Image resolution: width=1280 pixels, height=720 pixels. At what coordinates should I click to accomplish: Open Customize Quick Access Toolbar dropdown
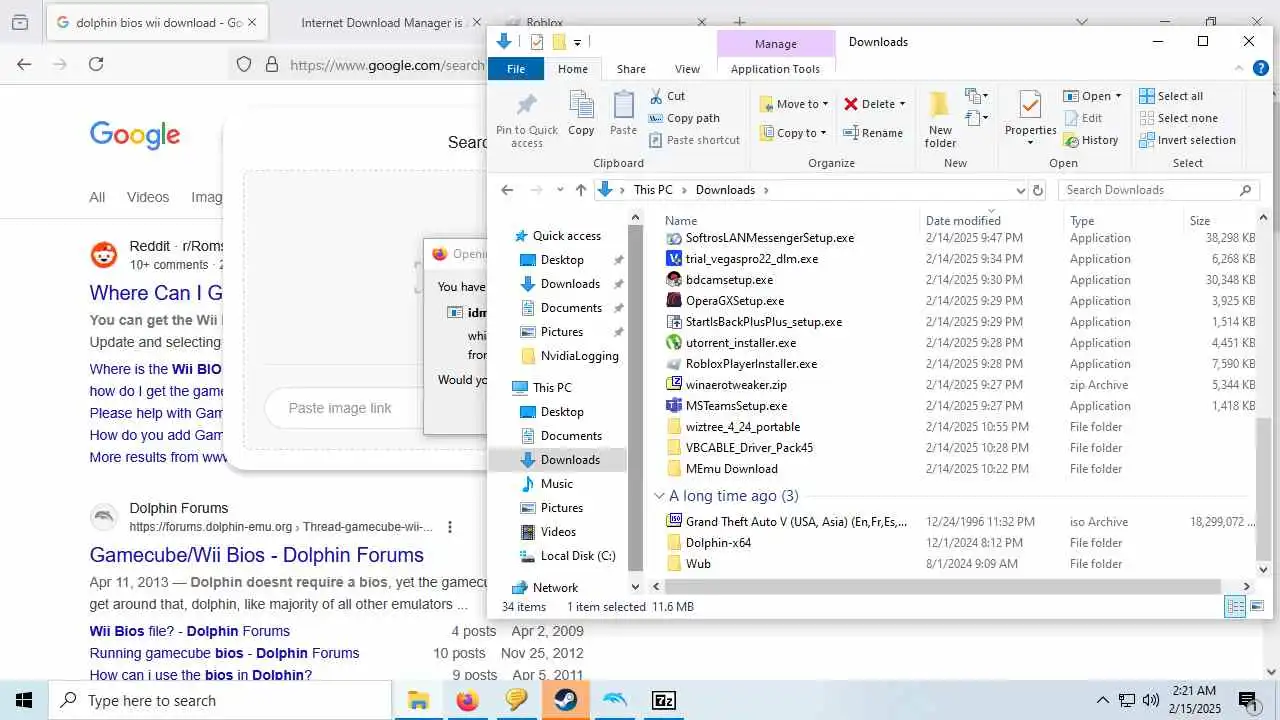(x=578, y=42)
